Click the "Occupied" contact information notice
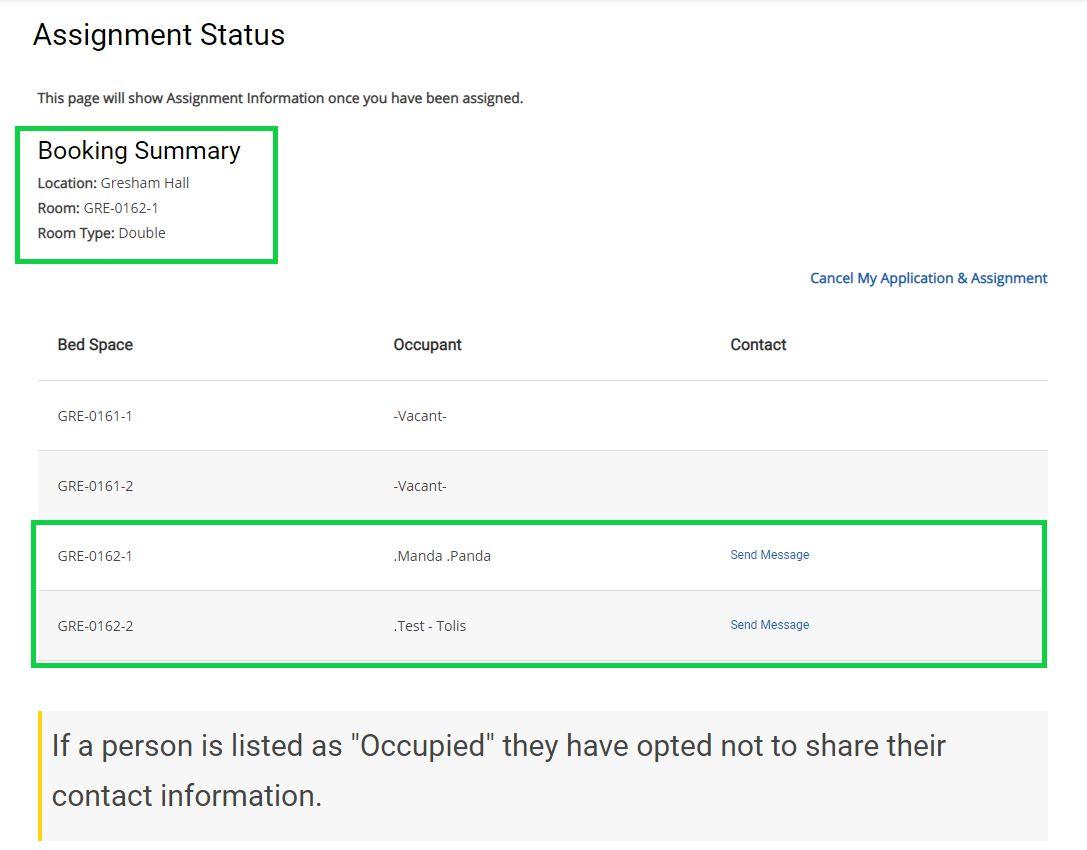1087x850 pixels. [498, 770]
